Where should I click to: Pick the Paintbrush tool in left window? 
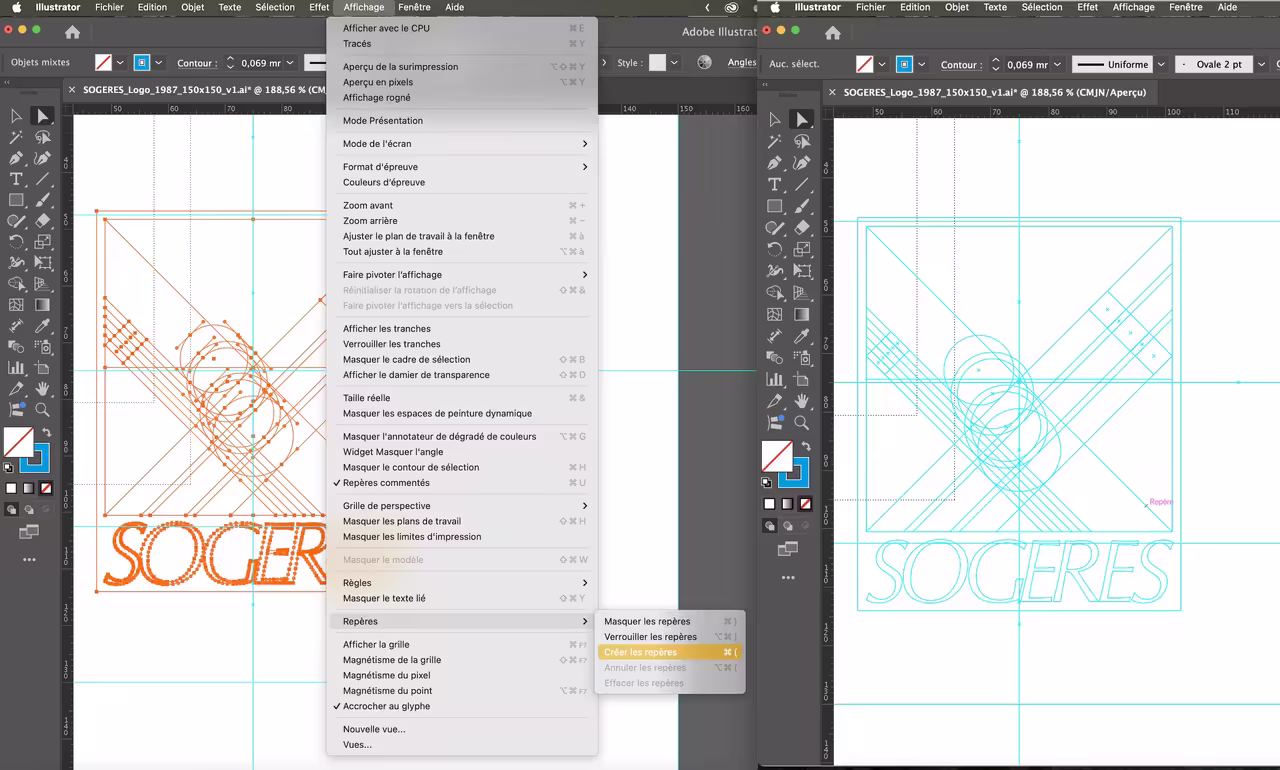[42, 200]
